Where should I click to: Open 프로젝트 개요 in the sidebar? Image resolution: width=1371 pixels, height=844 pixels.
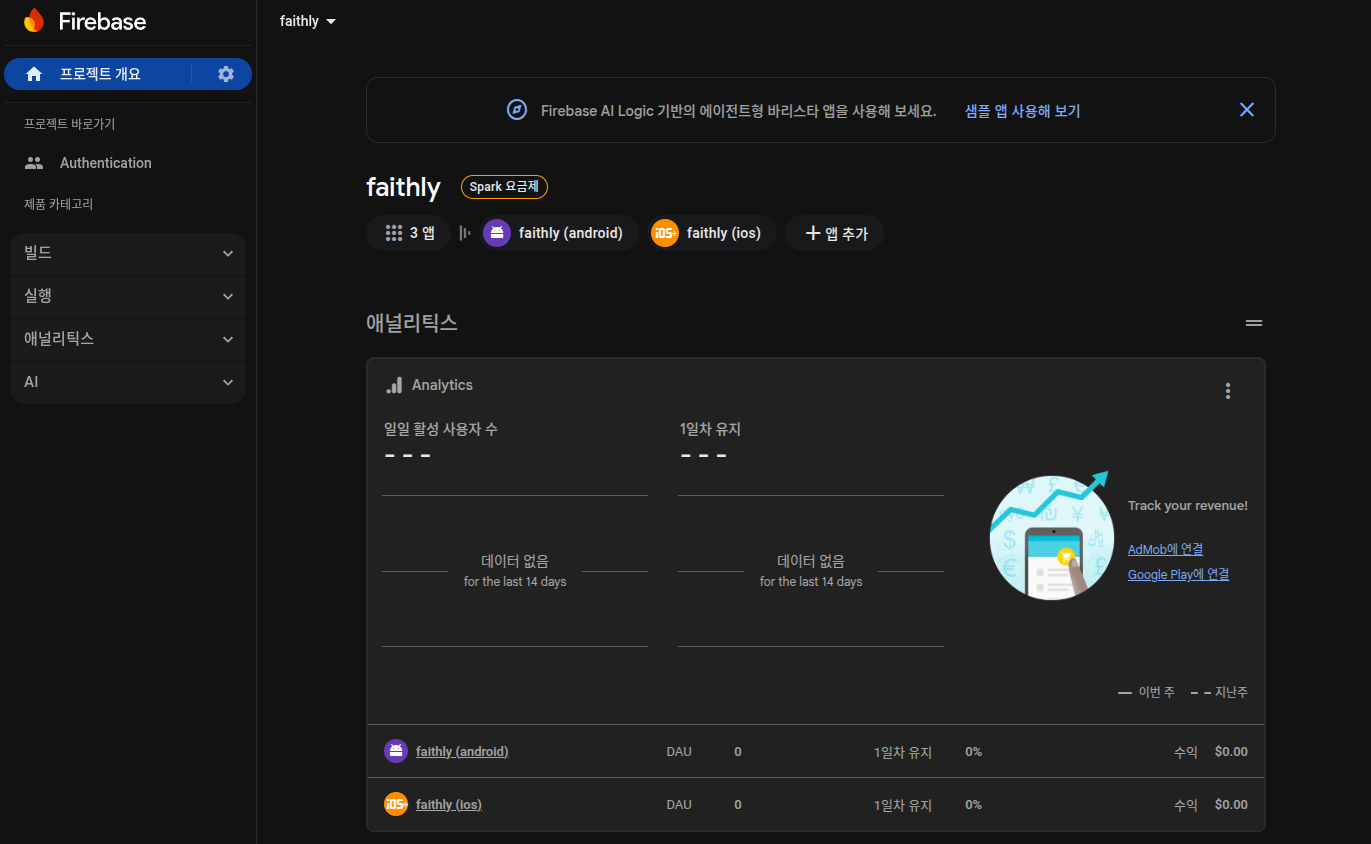coord(98,74)
